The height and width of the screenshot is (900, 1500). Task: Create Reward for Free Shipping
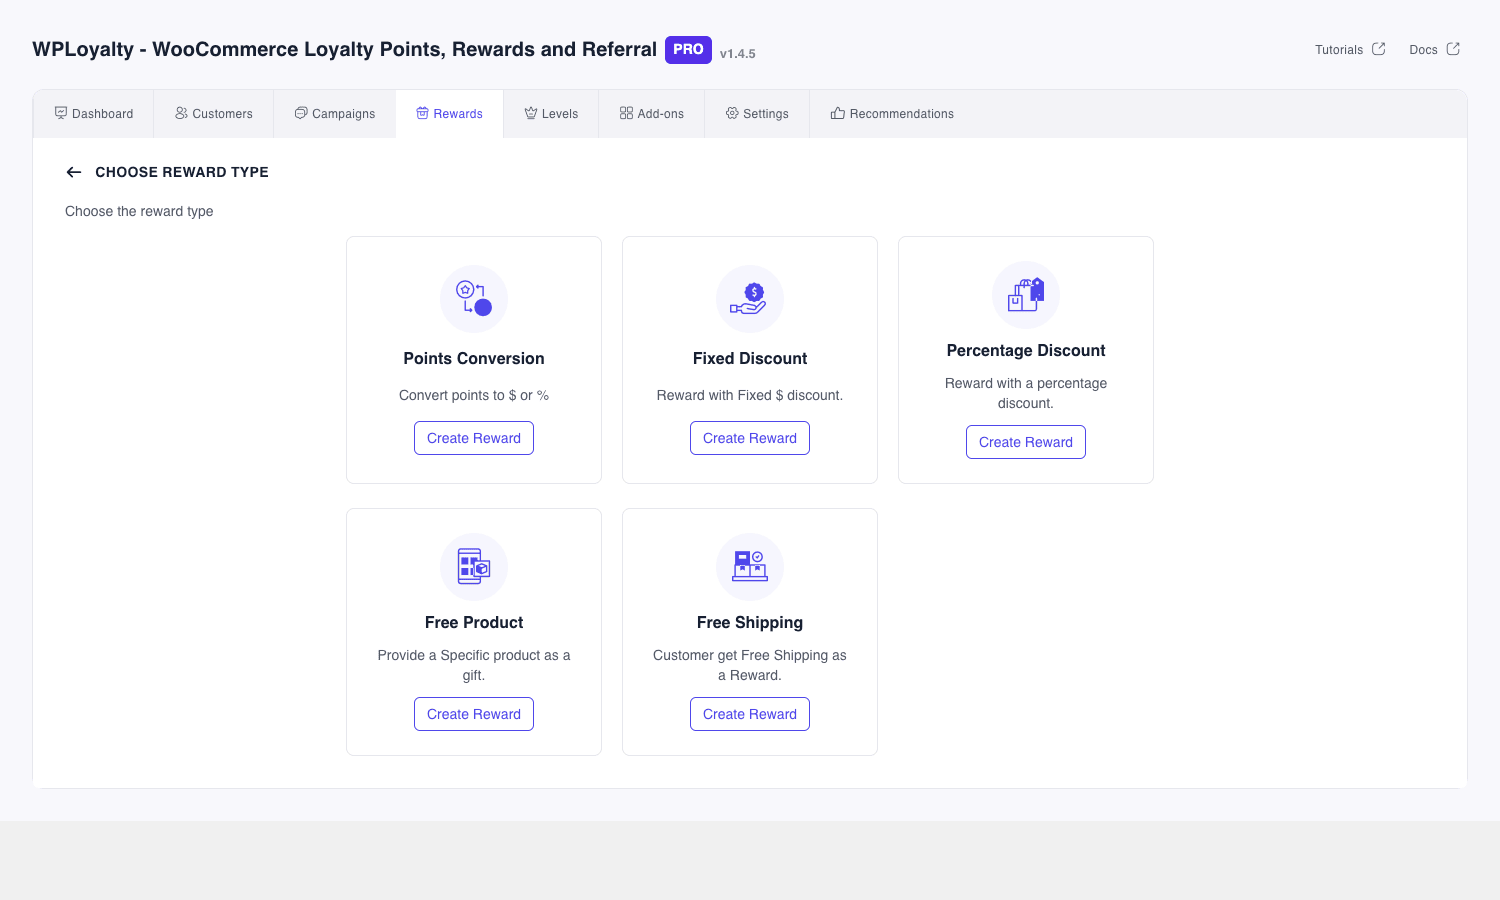[x=750, y=714]
